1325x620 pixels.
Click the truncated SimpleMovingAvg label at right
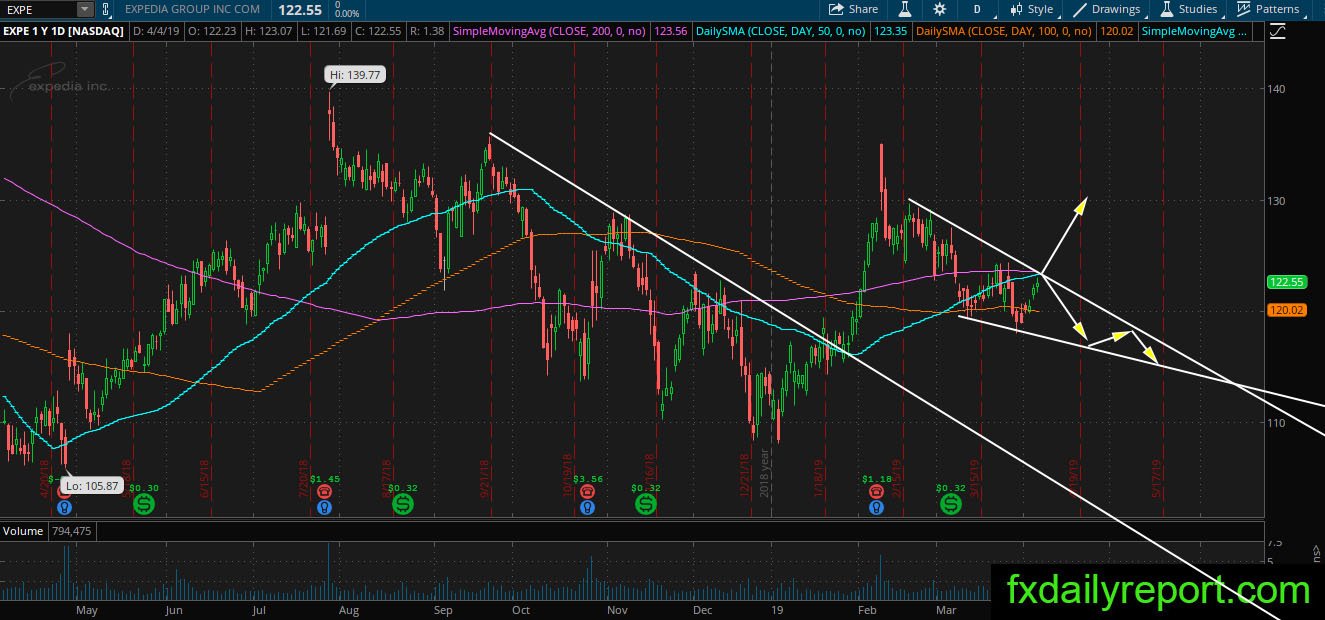[x=1194, y=32]
